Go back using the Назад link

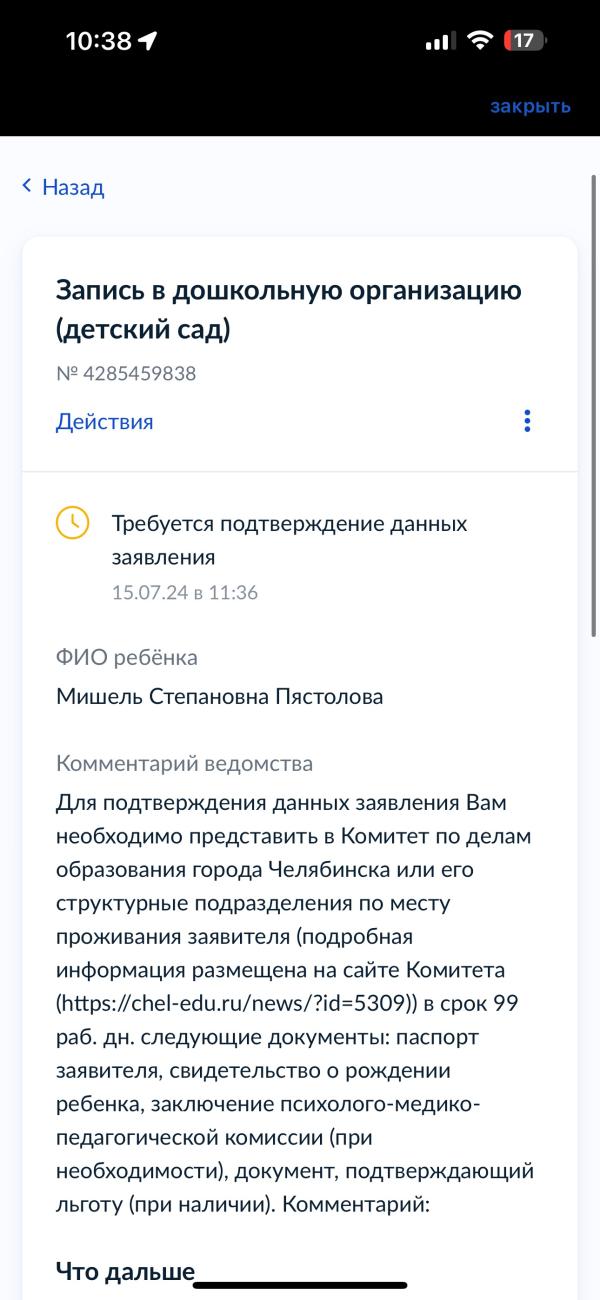coord(73,187)
